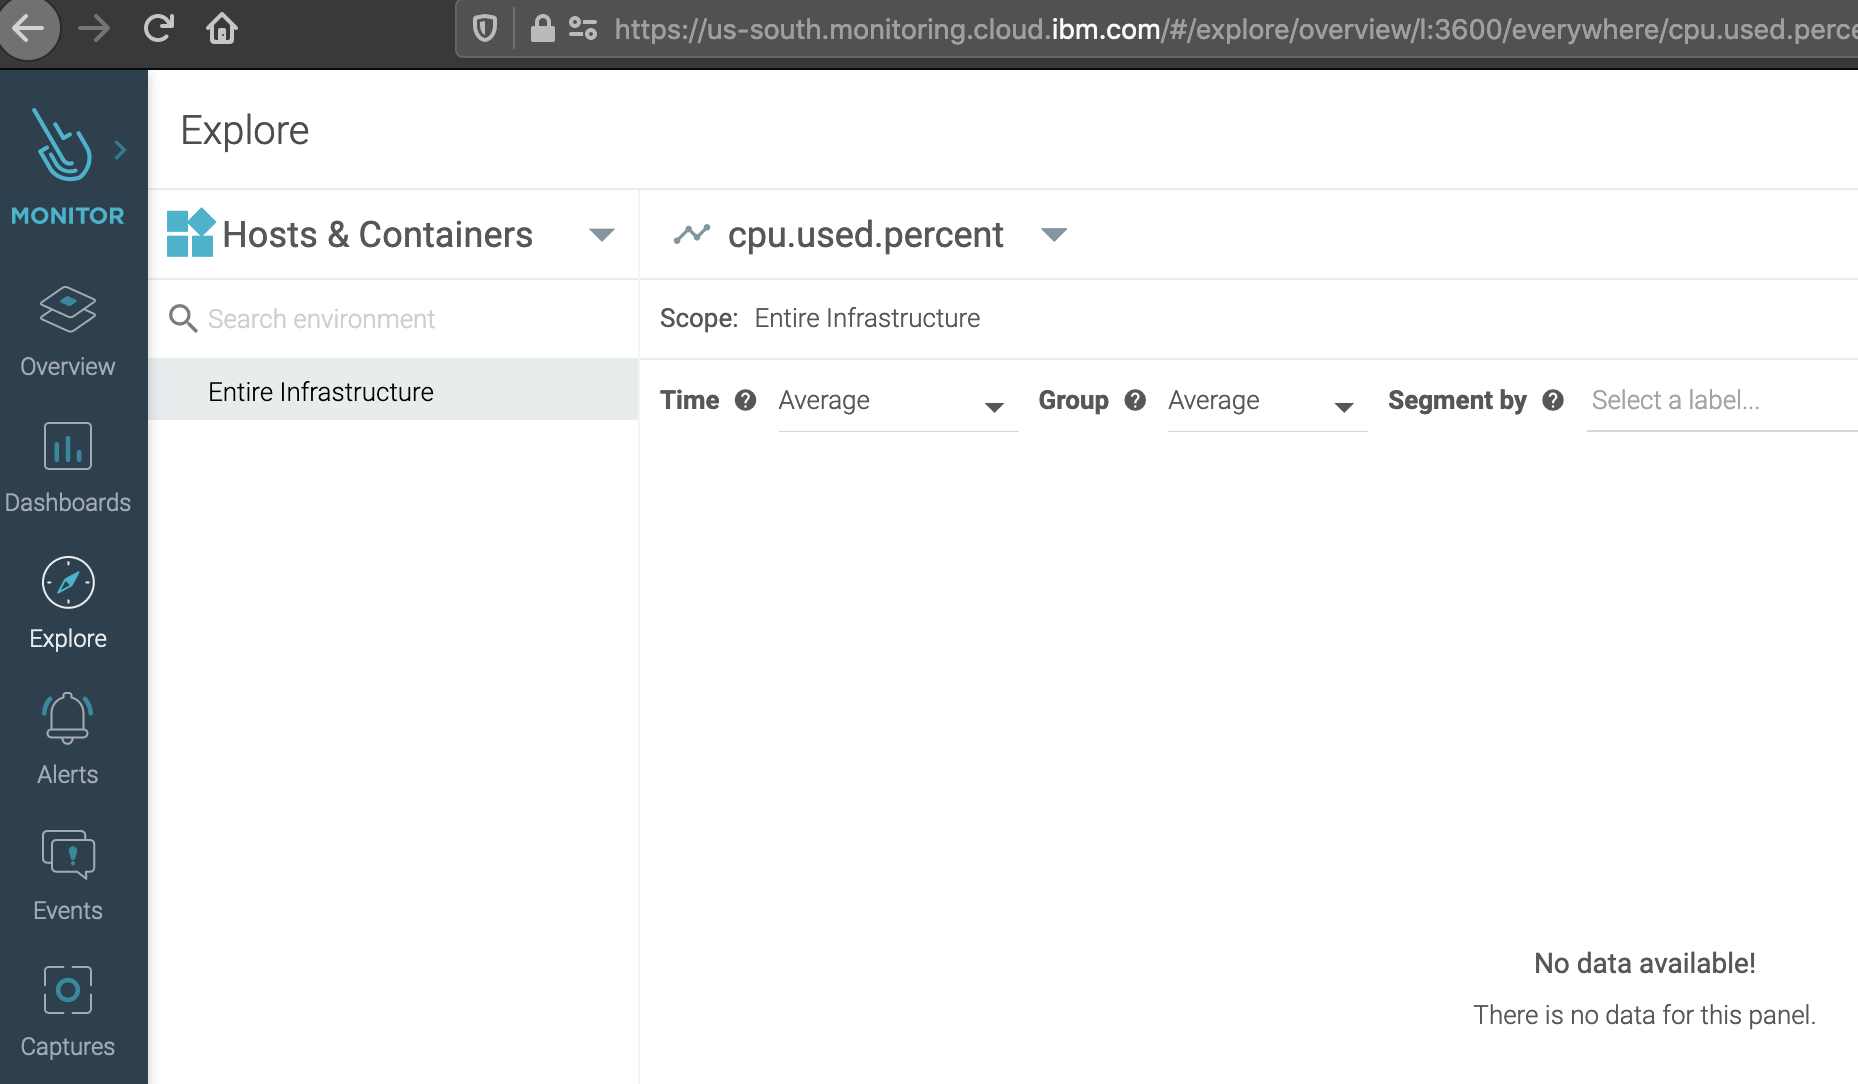Screen dimensions: 1858x1084
Task: Click the No data available! message
Action: click(x=1645, y=963)
